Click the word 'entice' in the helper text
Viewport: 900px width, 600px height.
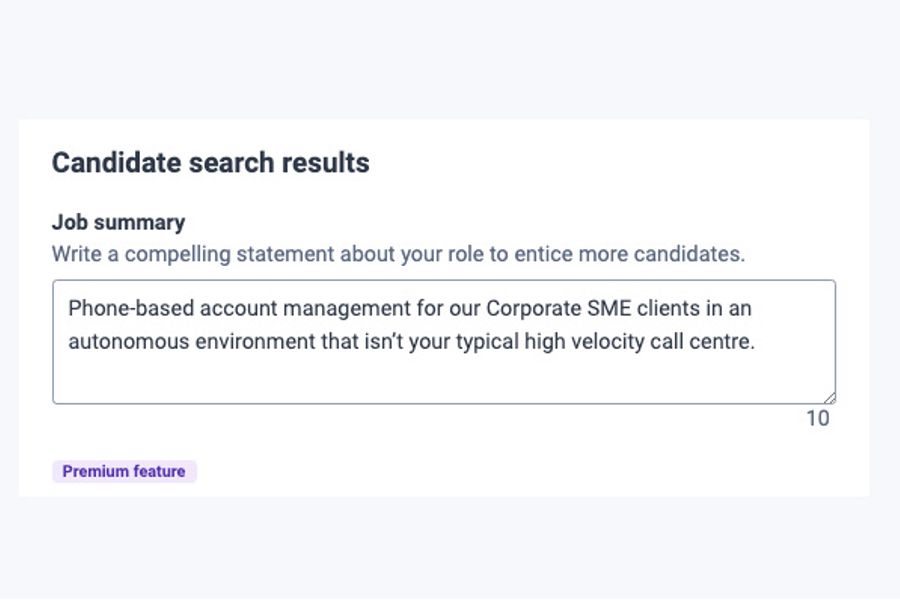pyautogui.click(x=540, y=253)
